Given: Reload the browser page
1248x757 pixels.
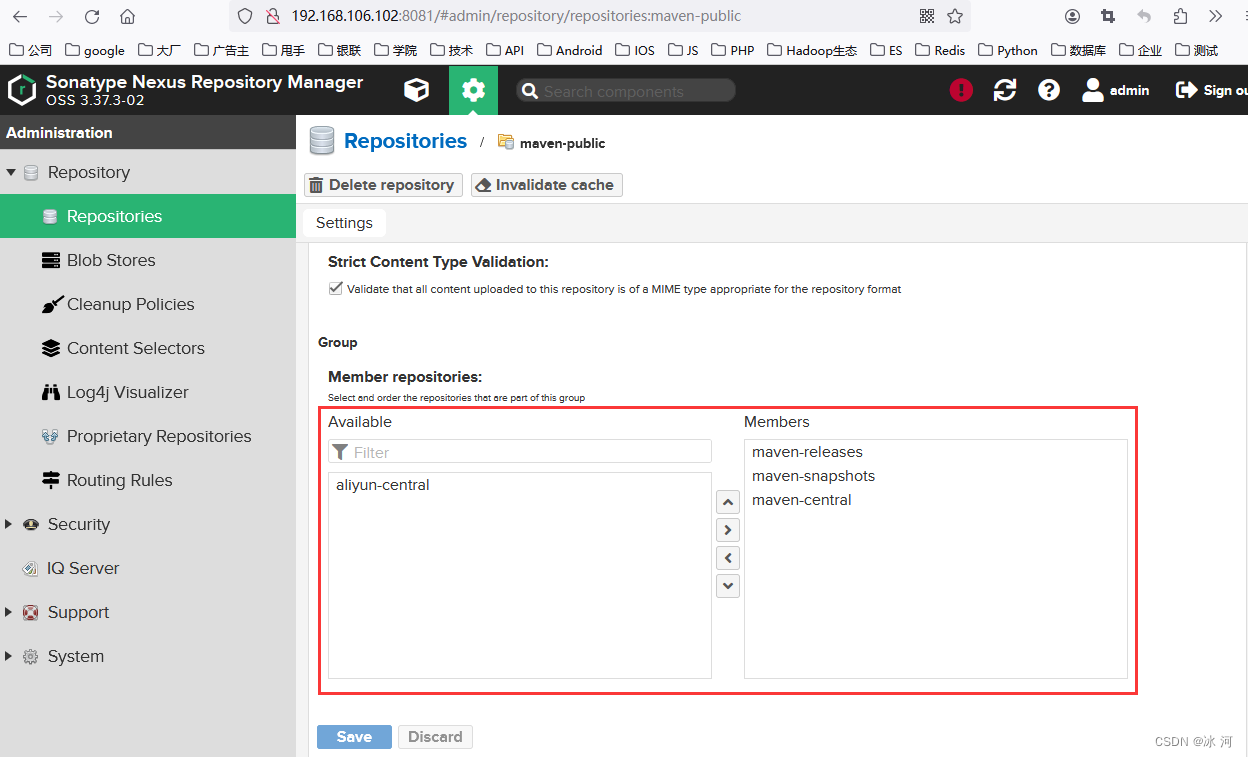Looking at the screenshot, I should point(92,16).
